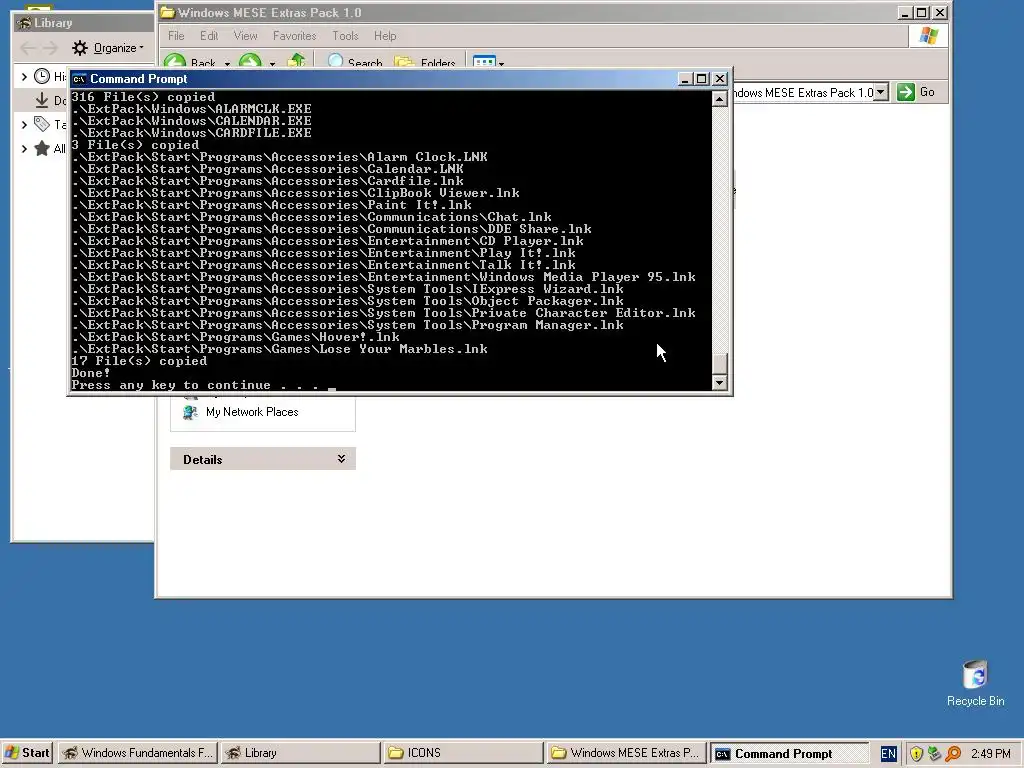Click Library window forward arrow
The image size is (1024, 768).
click(50, 48)
